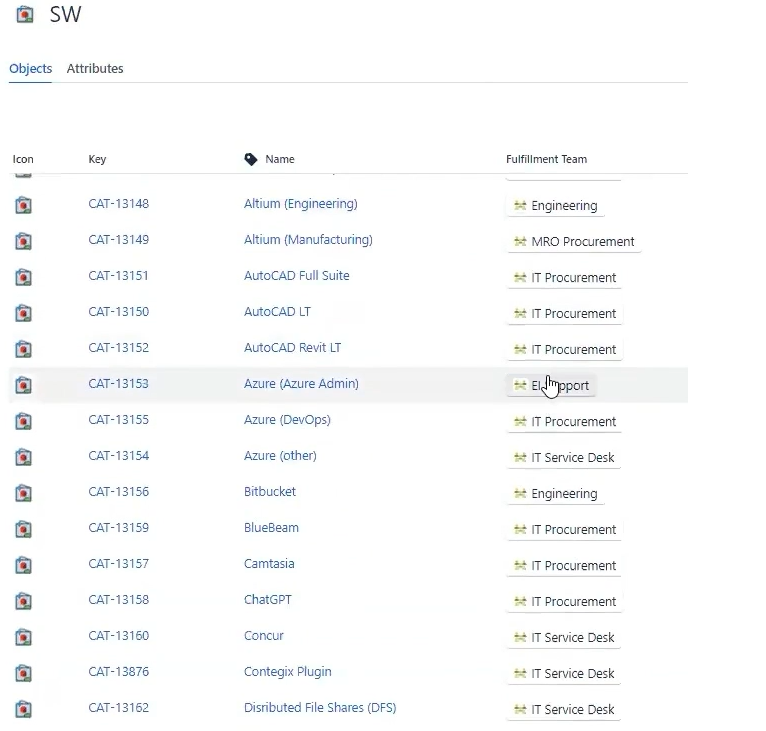Image resolution: width=766 pixels, height=731 pixels.
Task: Open the Disributed File Shares (DFS) object
Action: (320, 708)
